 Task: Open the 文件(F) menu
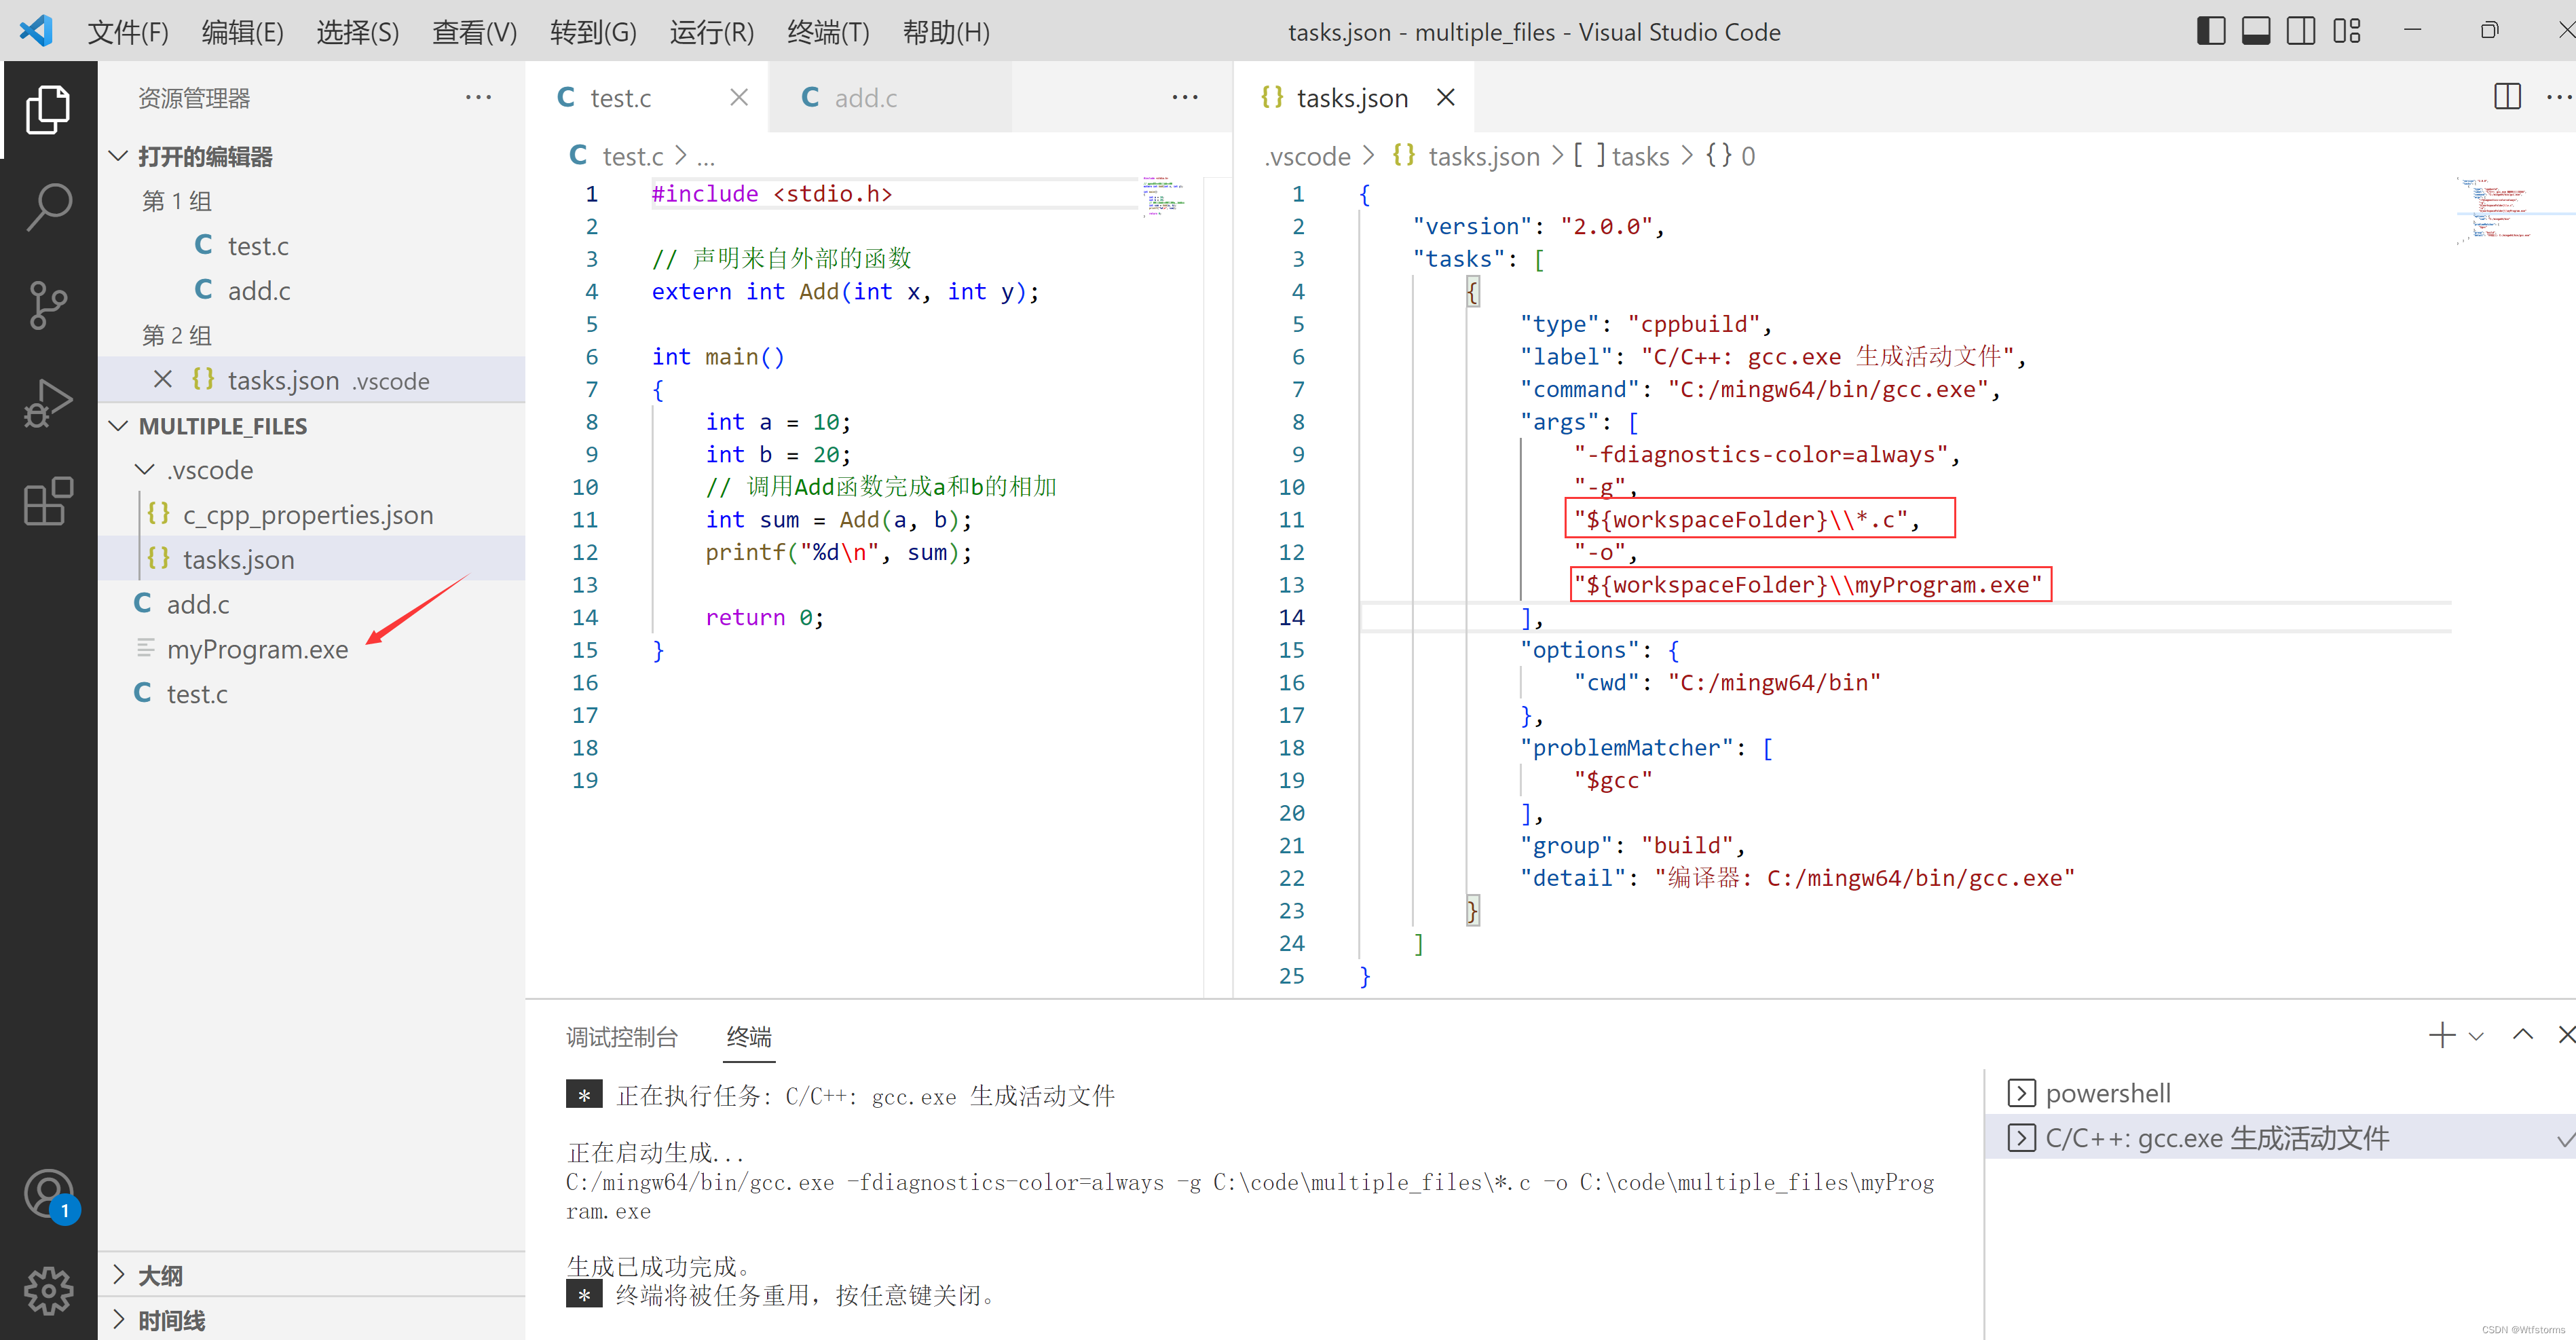[x=128, y=32]
